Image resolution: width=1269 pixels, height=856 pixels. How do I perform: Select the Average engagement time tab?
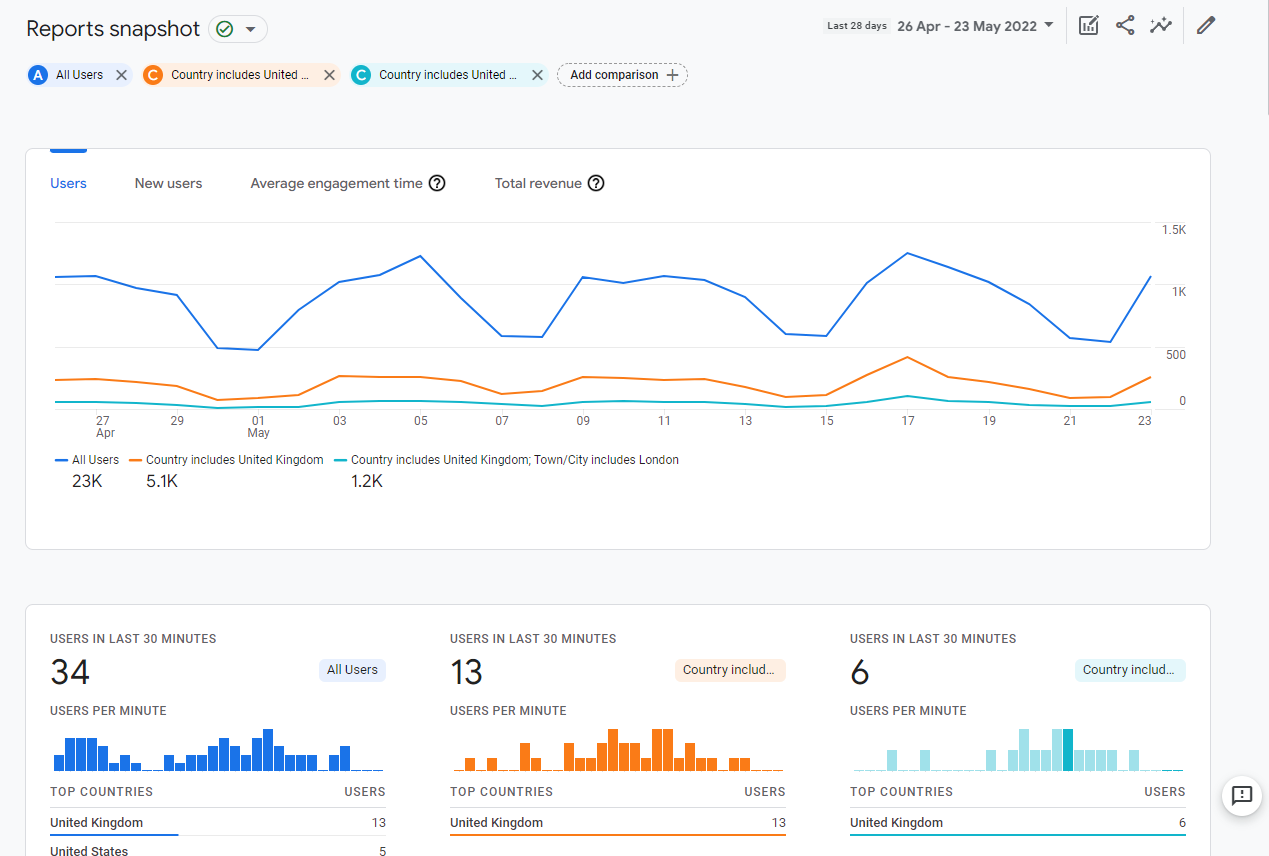coord(336,183)
